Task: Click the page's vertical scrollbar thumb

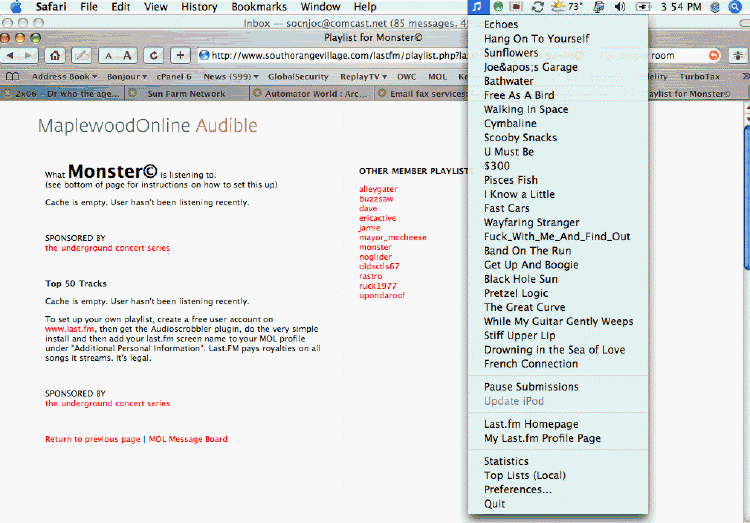Action: point(747,197)
